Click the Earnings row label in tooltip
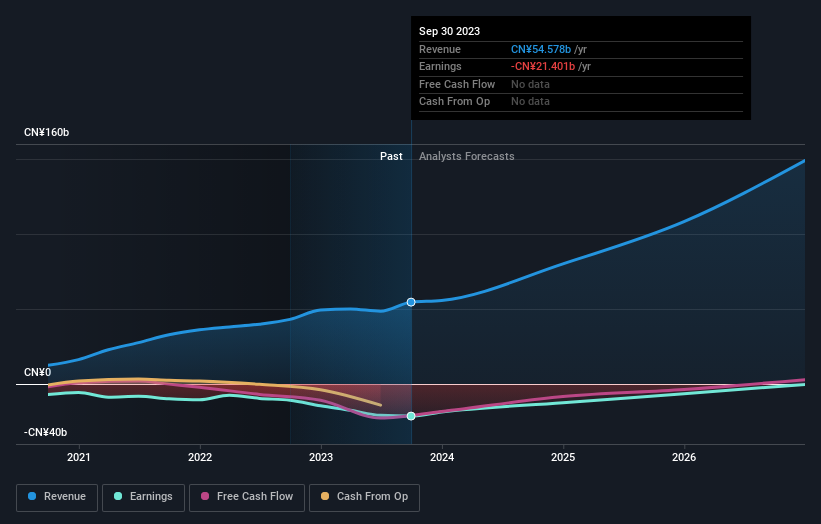Screen dimensions: 821x524 (x=440, y=66)
